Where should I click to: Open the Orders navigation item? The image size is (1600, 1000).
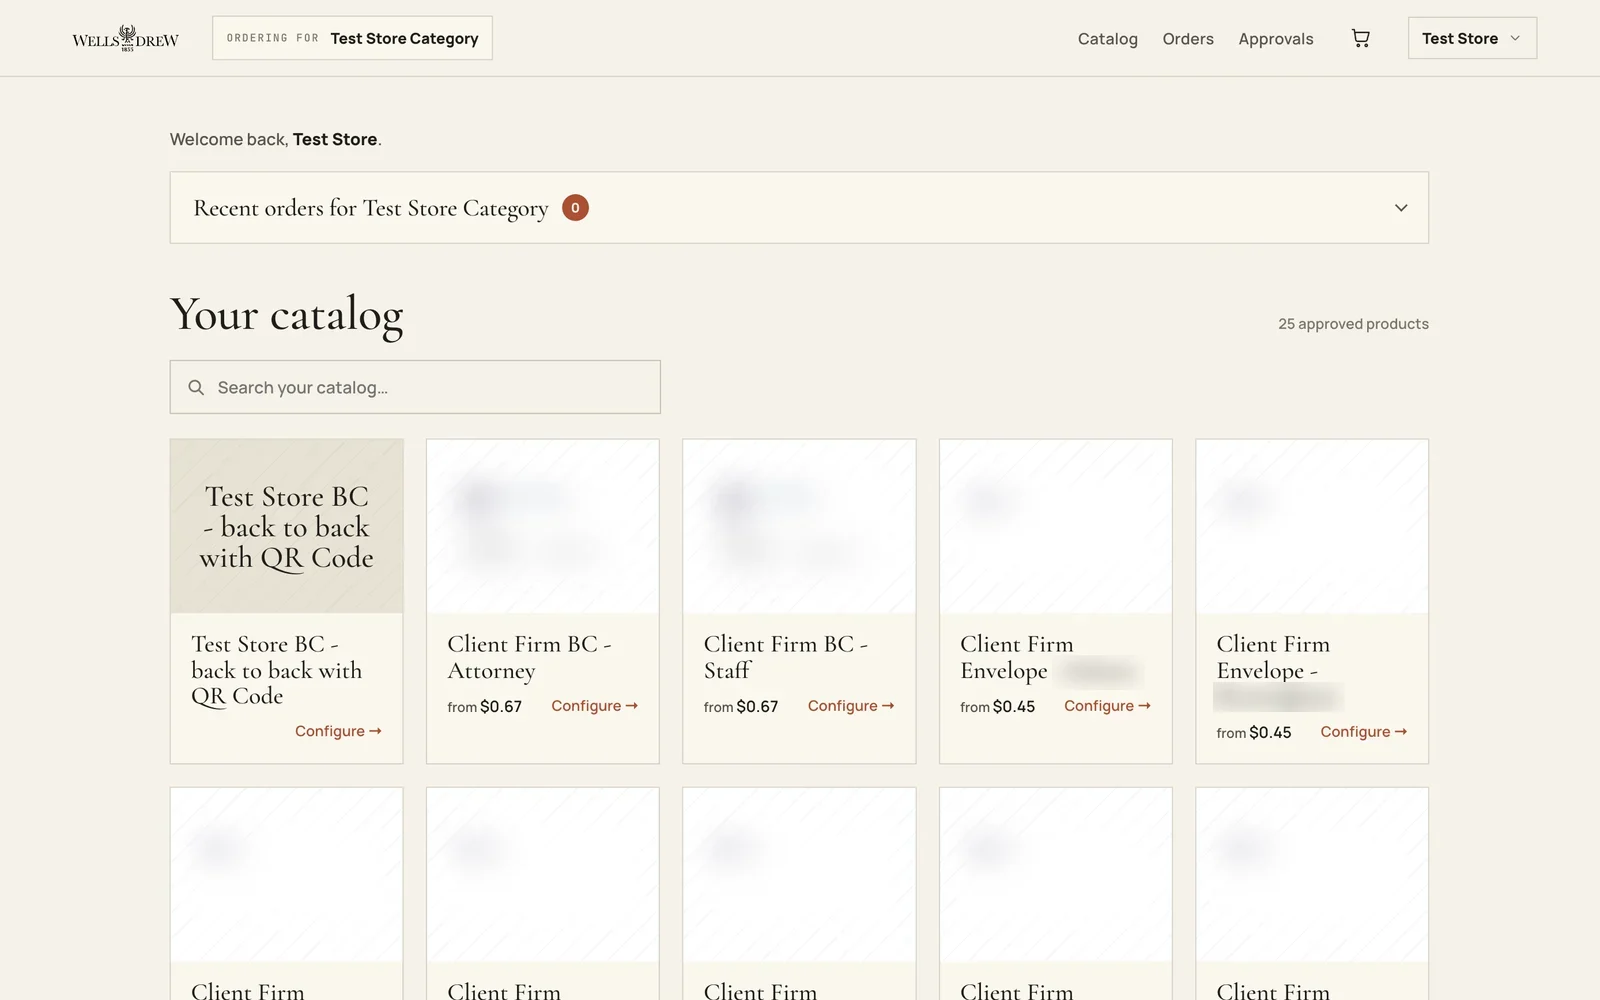pos(1188,39)
